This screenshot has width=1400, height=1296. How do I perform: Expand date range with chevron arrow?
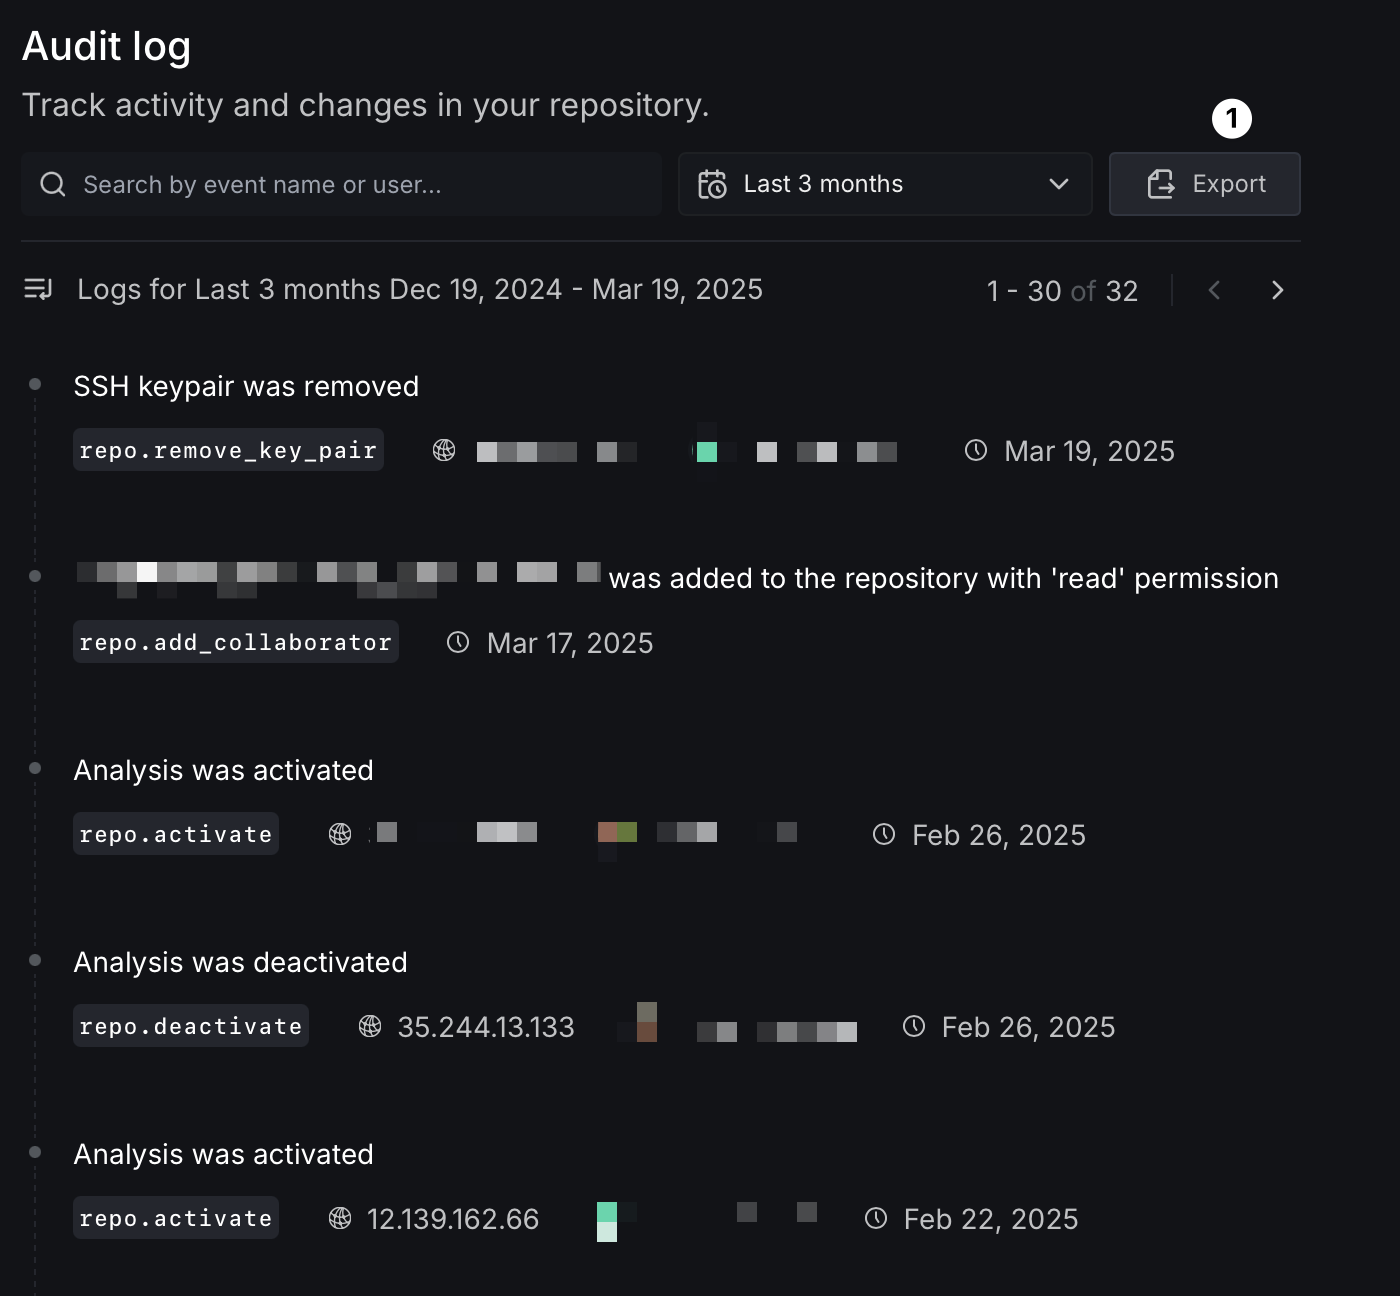(1059, 185)
